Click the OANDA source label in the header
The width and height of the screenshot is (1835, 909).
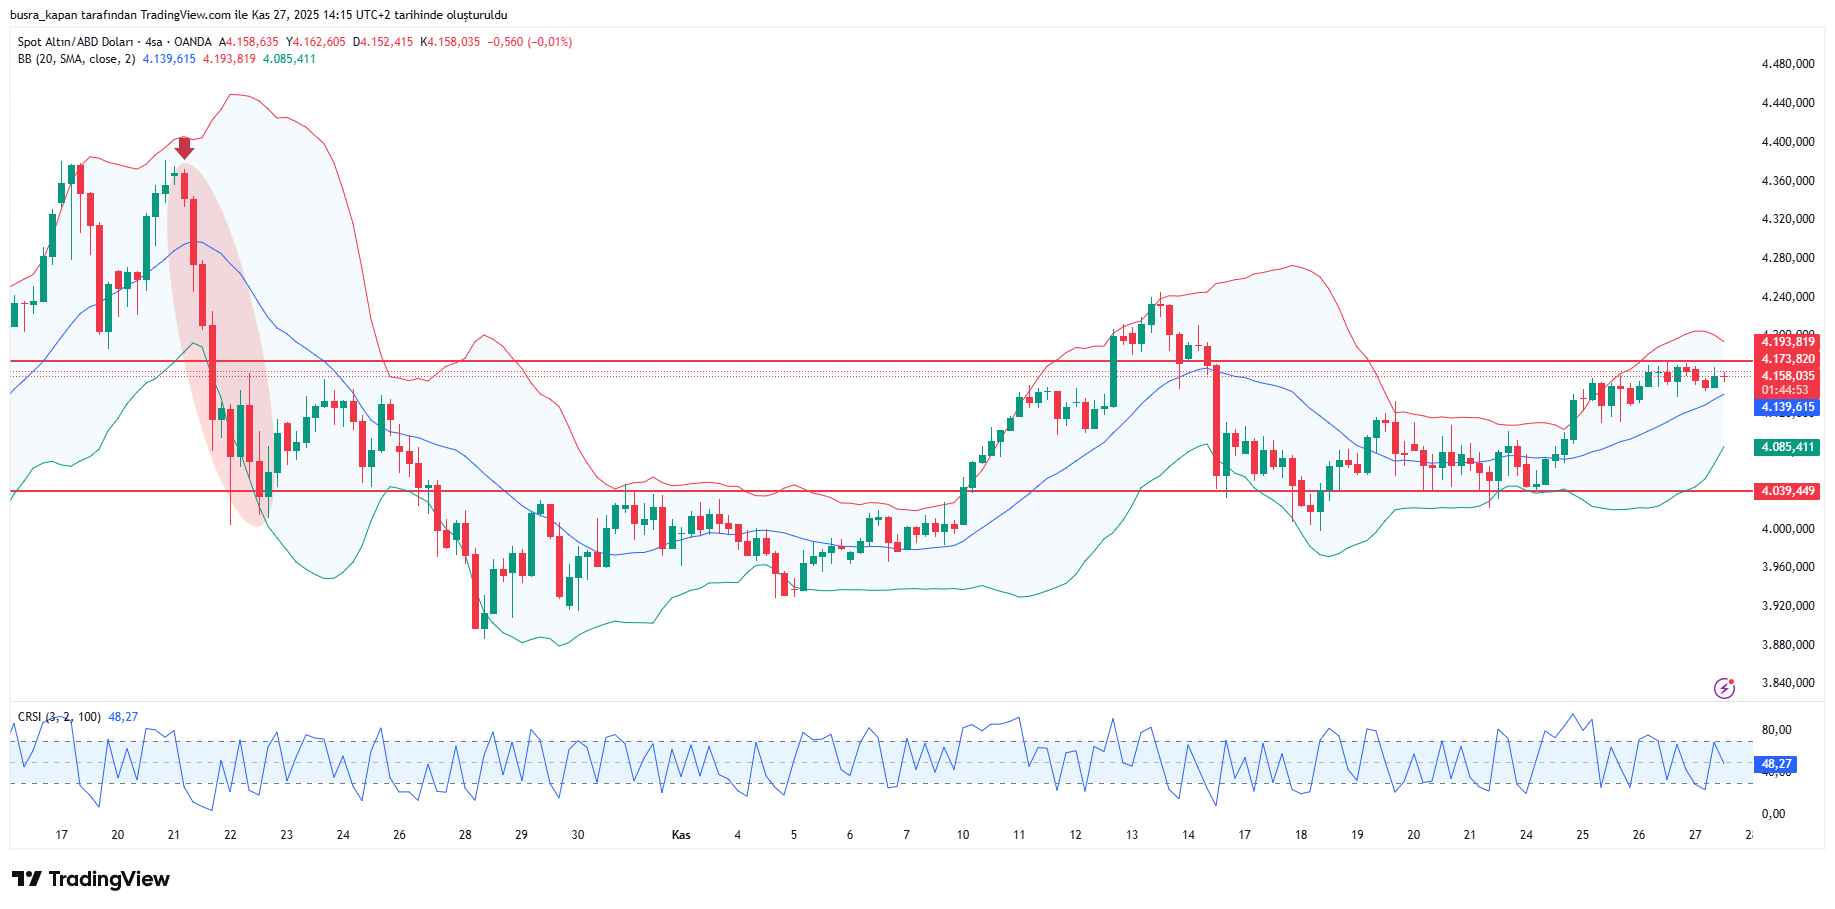192,42
